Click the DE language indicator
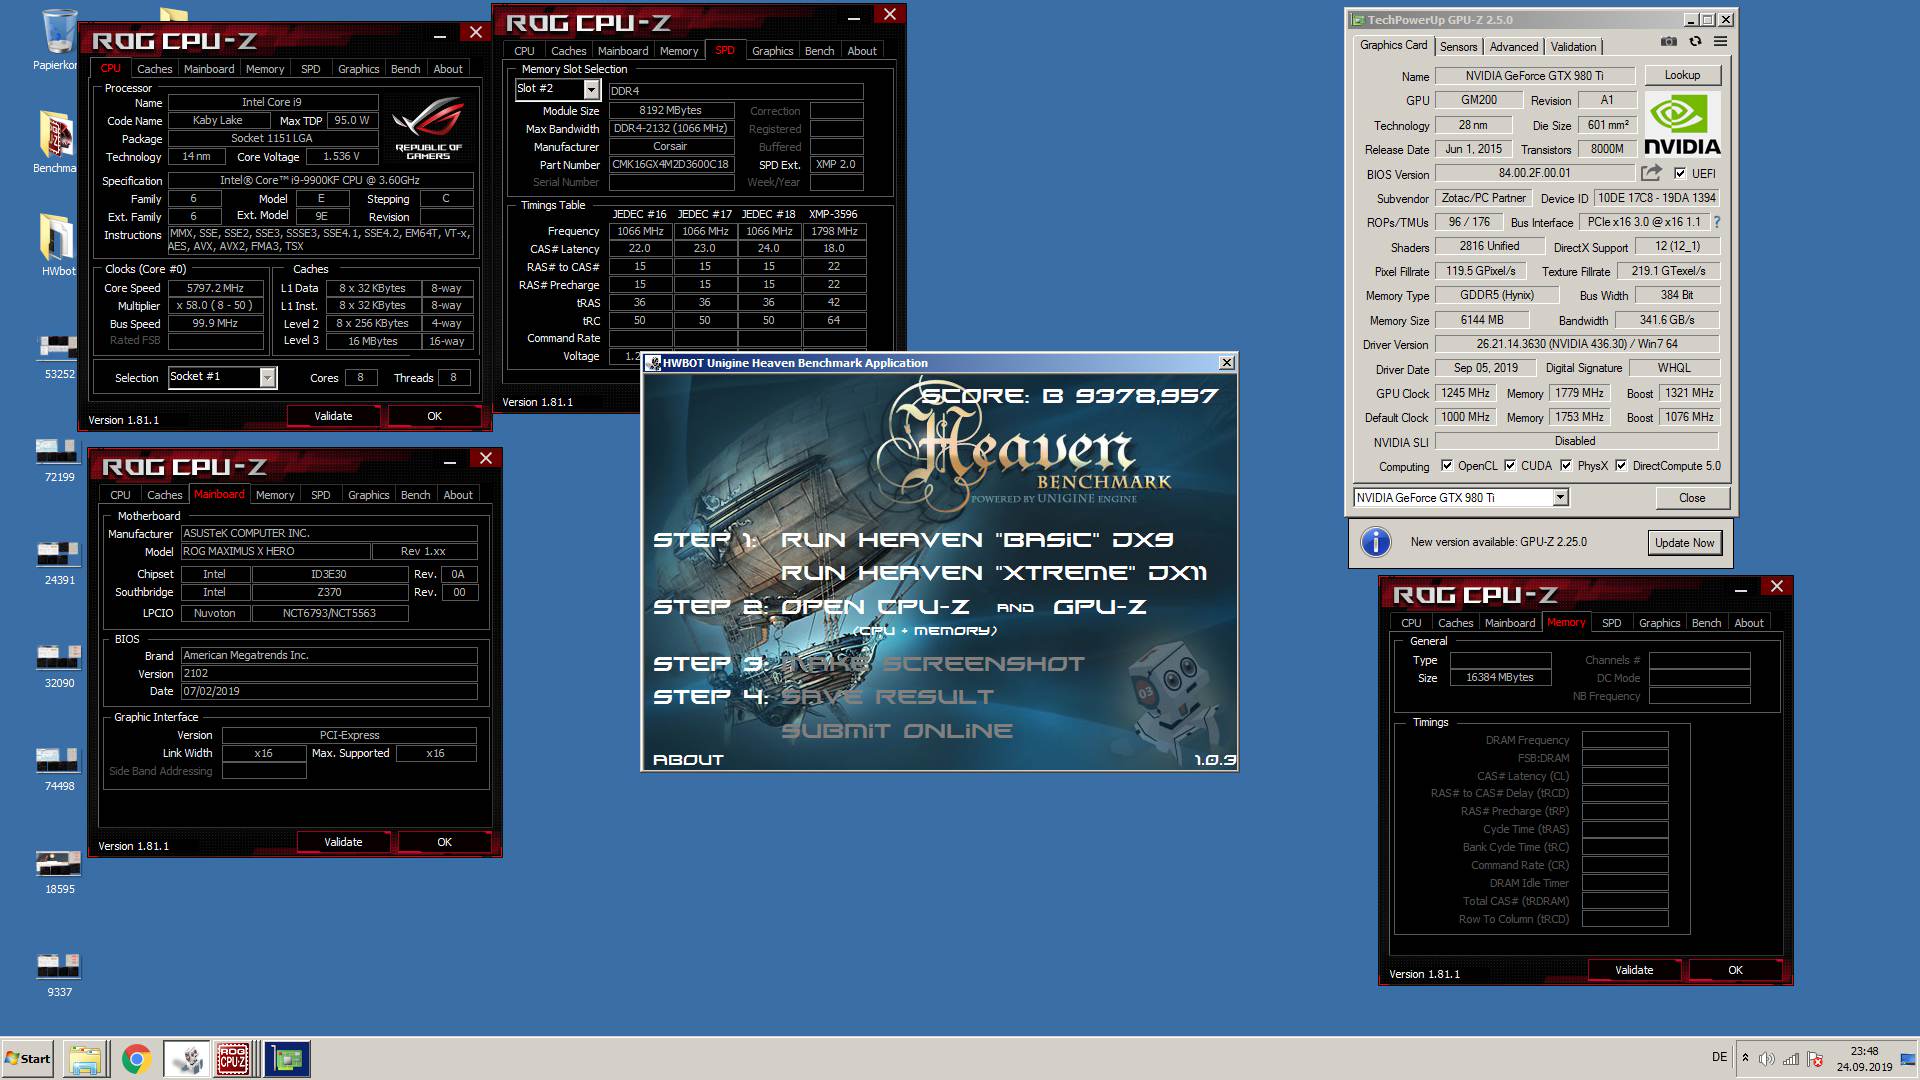This screenshot has height=1080, width=1920. point(1719,1057)
